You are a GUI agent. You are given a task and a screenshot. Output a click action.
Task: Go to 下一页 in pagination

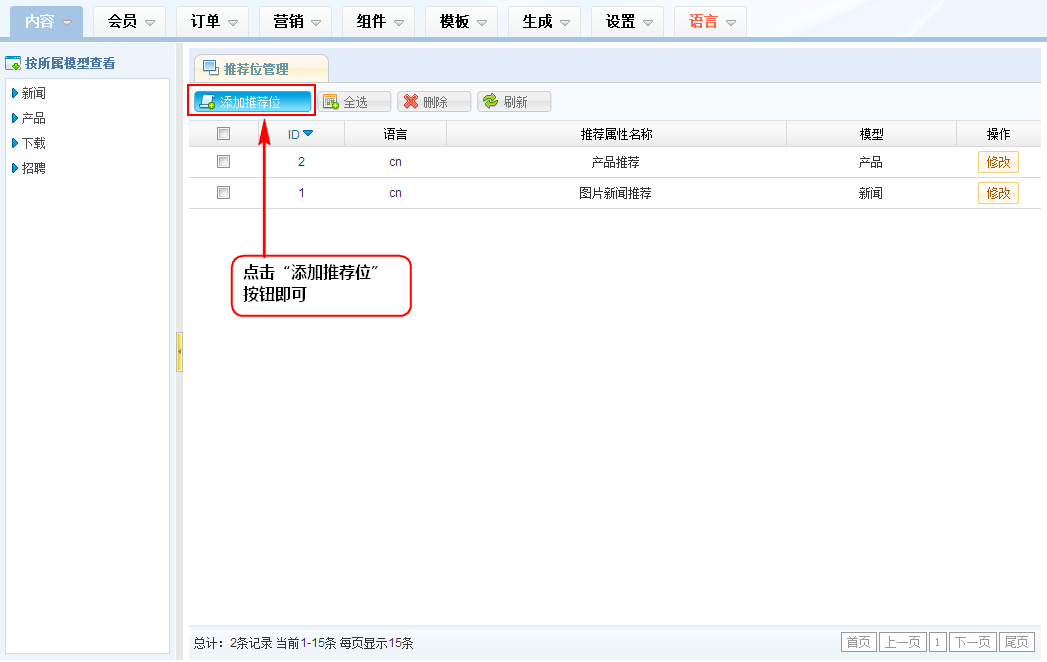tap(973, 643)
